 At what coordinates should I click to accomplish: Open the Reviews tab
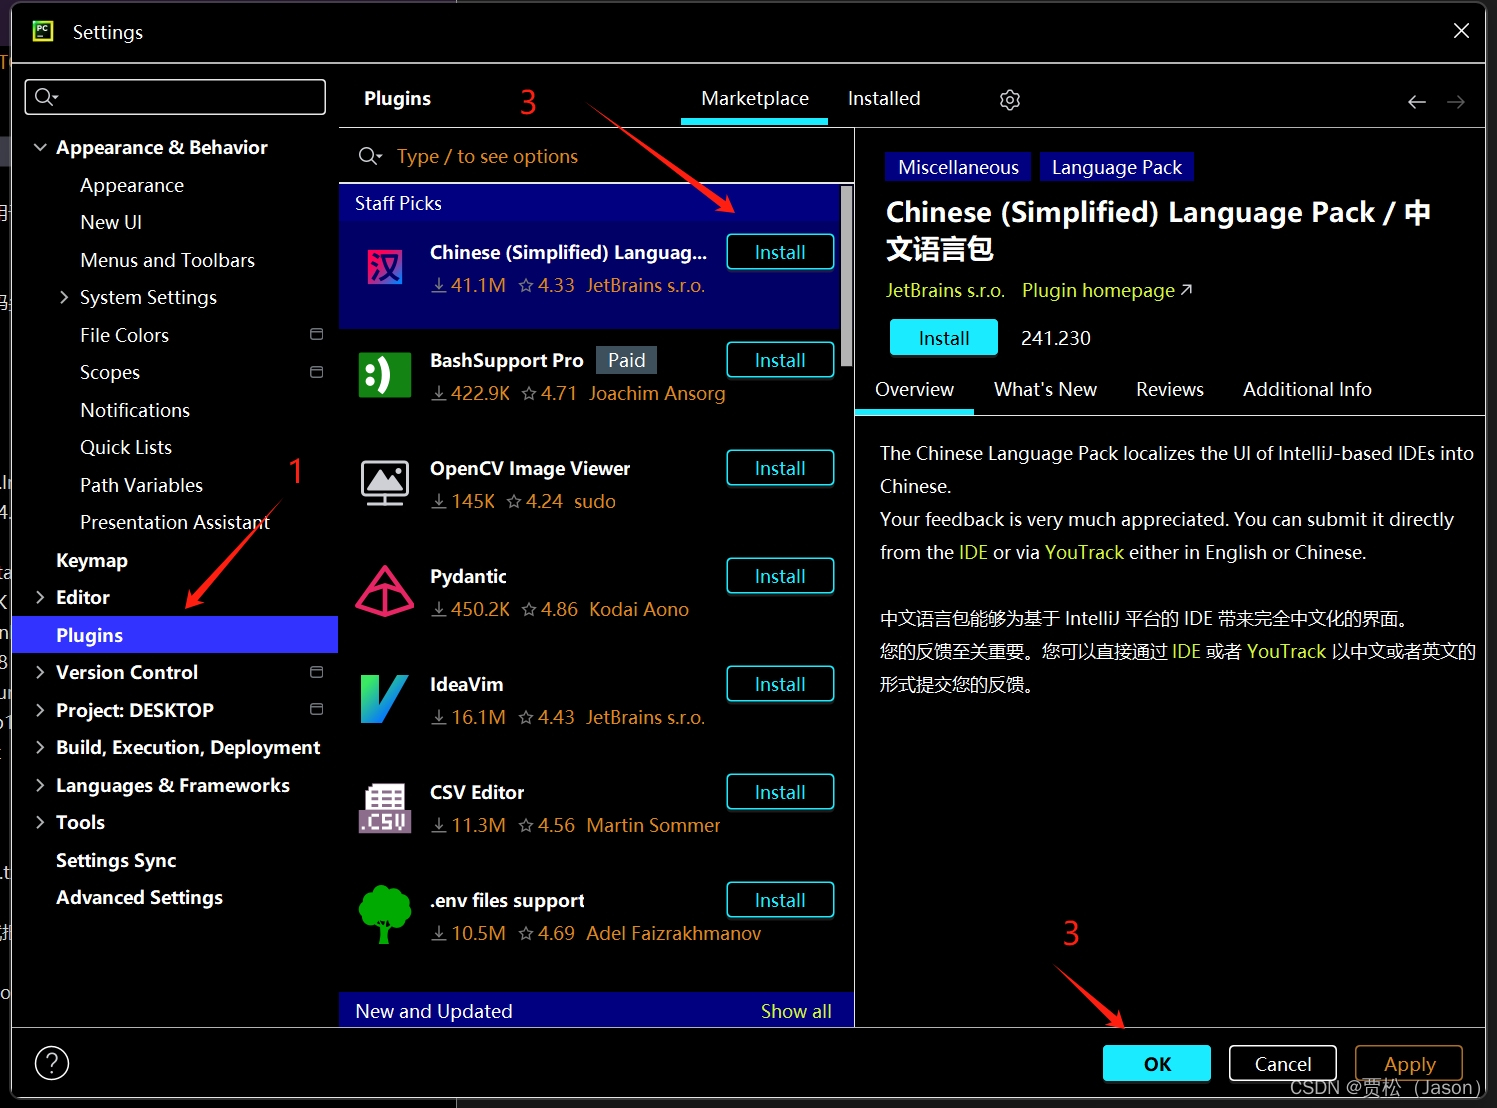click(x=1169, y=390)
